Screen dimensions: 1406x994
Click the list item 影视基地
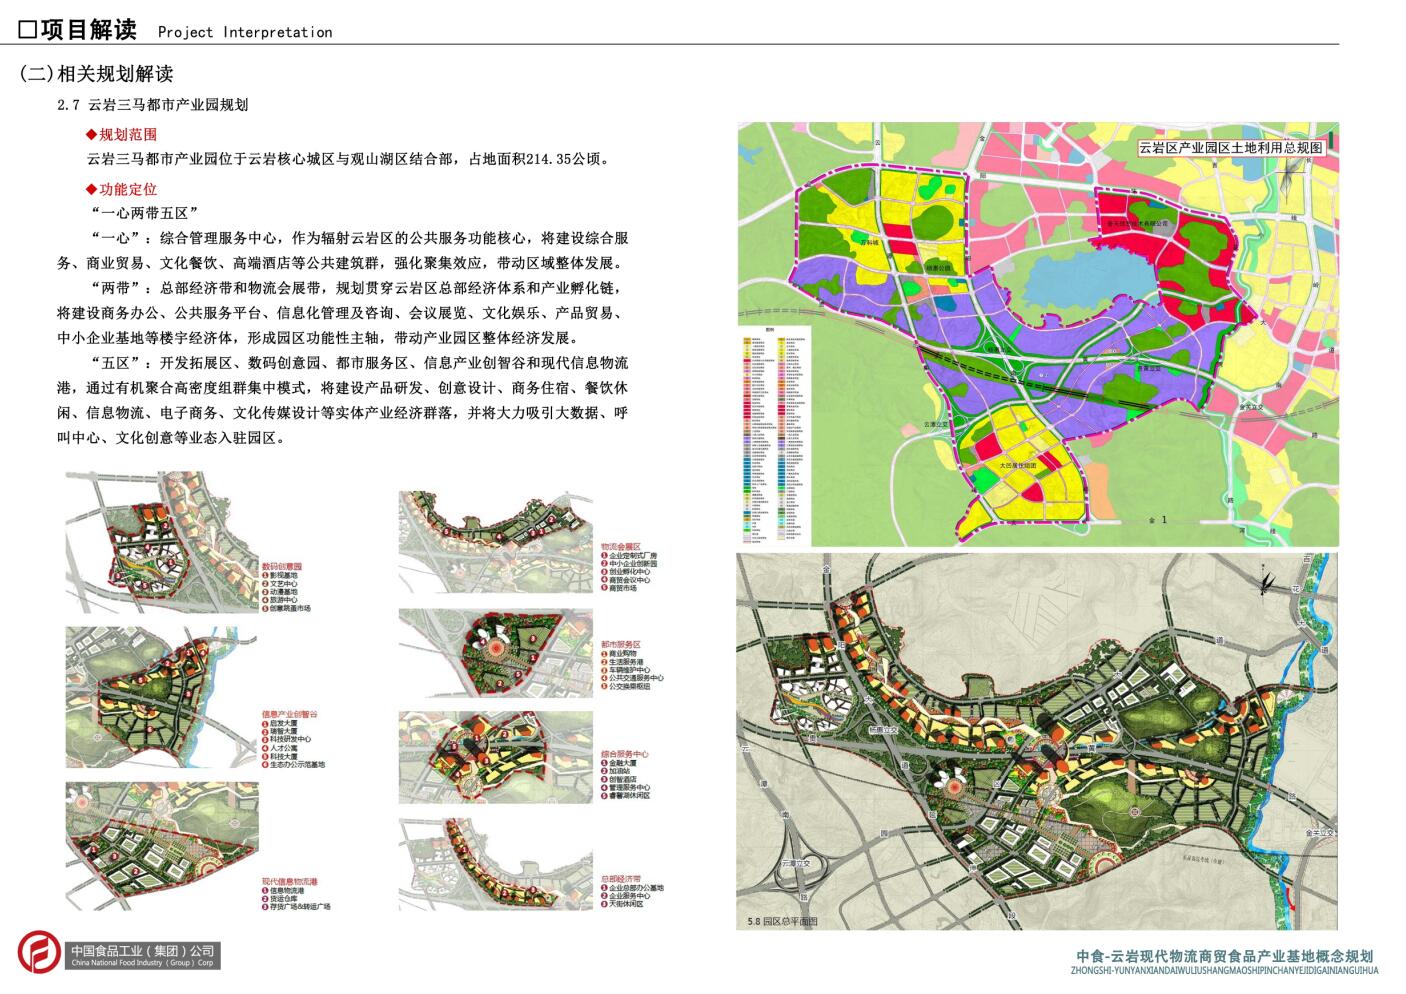point(283,576)
